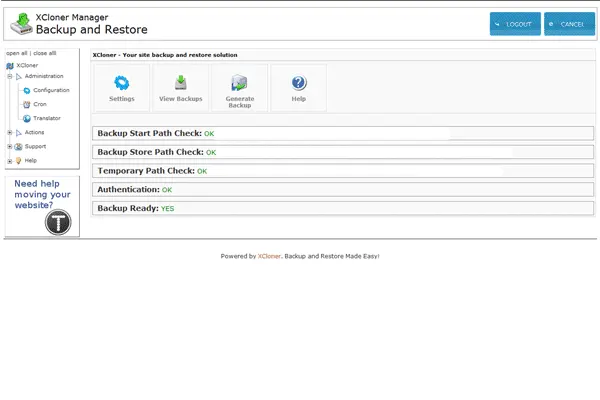Collapse the Administration tree node
600x400 pixels.
[x=9, y=76]
